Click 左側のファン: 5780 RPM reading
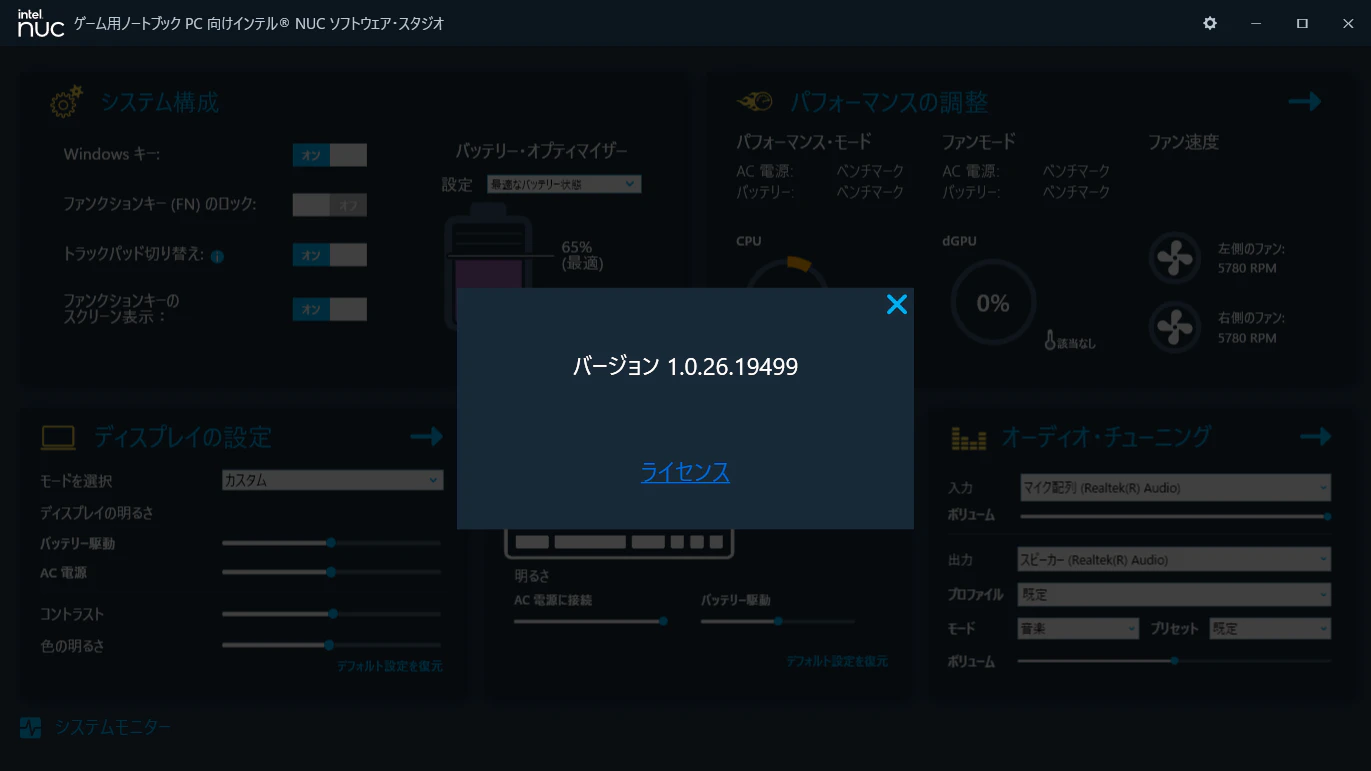 [x=1251, y=258]
